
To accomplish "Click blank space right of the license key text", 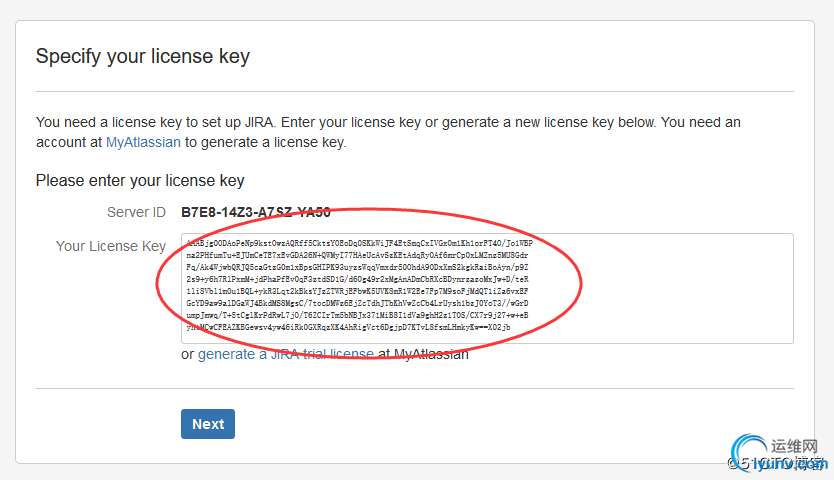I will (665, 288).
